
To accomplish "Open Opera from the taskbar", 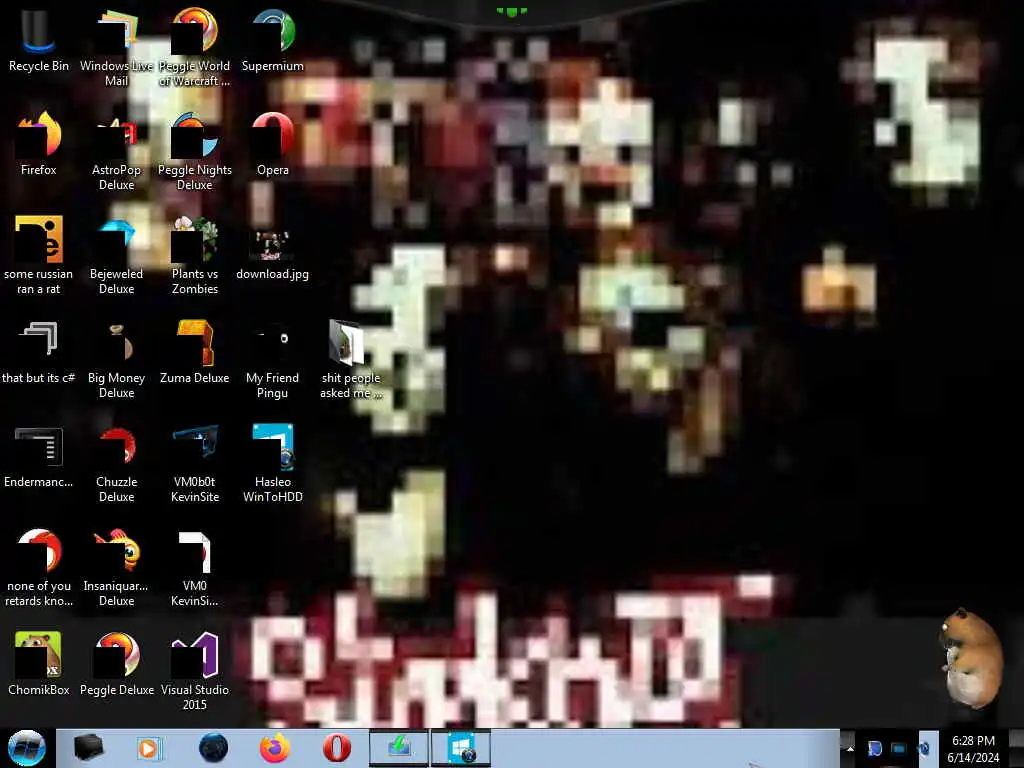I will (337, 748).
